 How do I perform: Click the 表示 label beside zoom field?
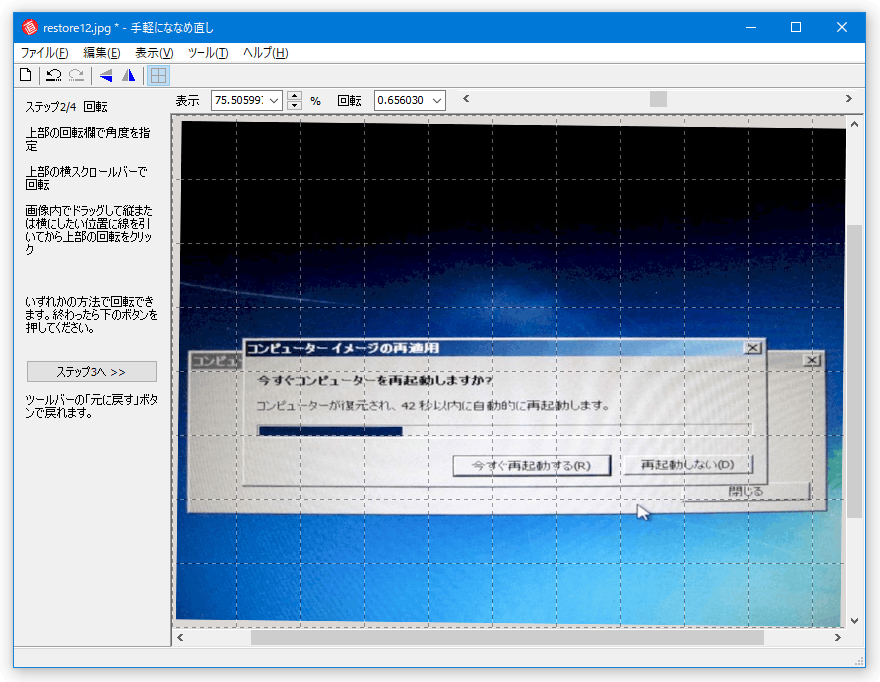[x=187, y=100]
